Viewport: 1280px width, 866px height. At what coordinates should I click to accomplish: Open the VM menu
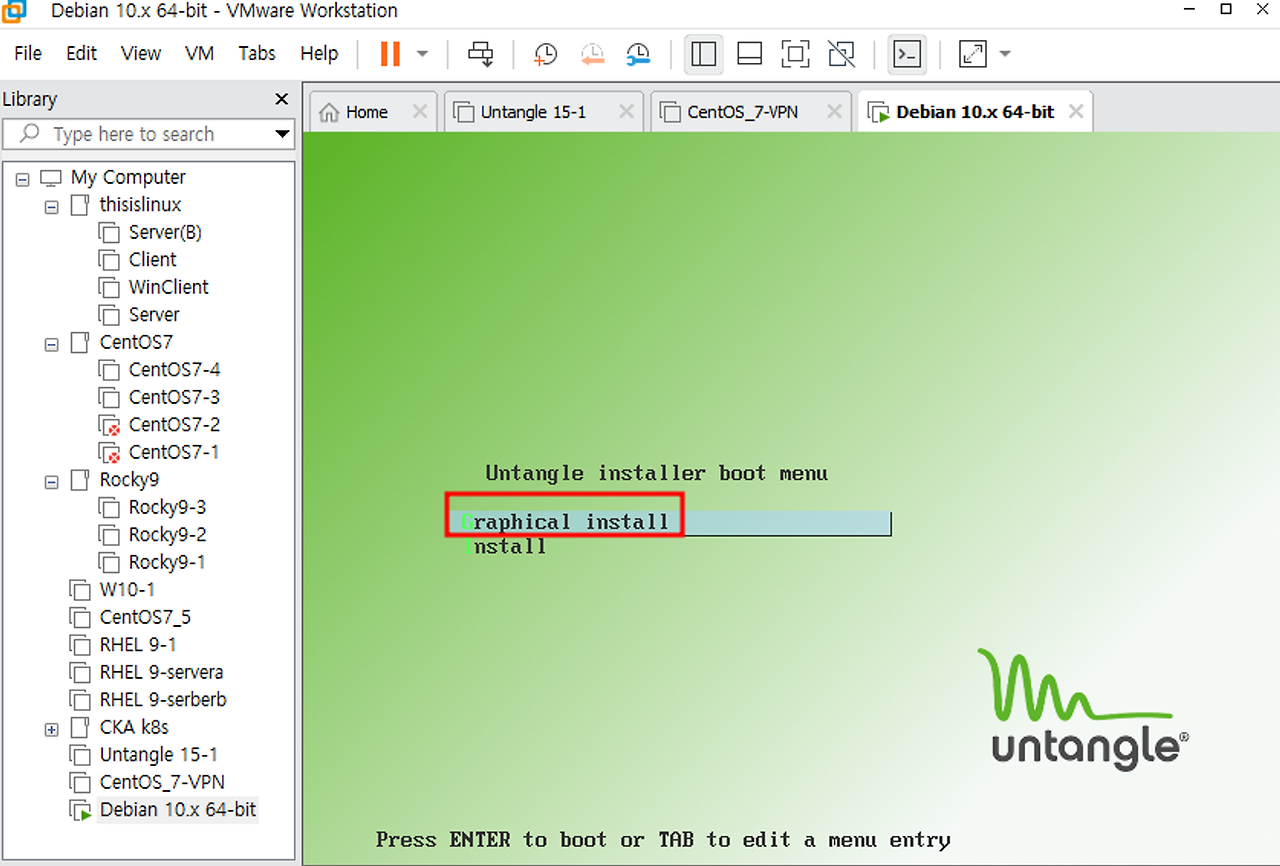click(200, 54)
